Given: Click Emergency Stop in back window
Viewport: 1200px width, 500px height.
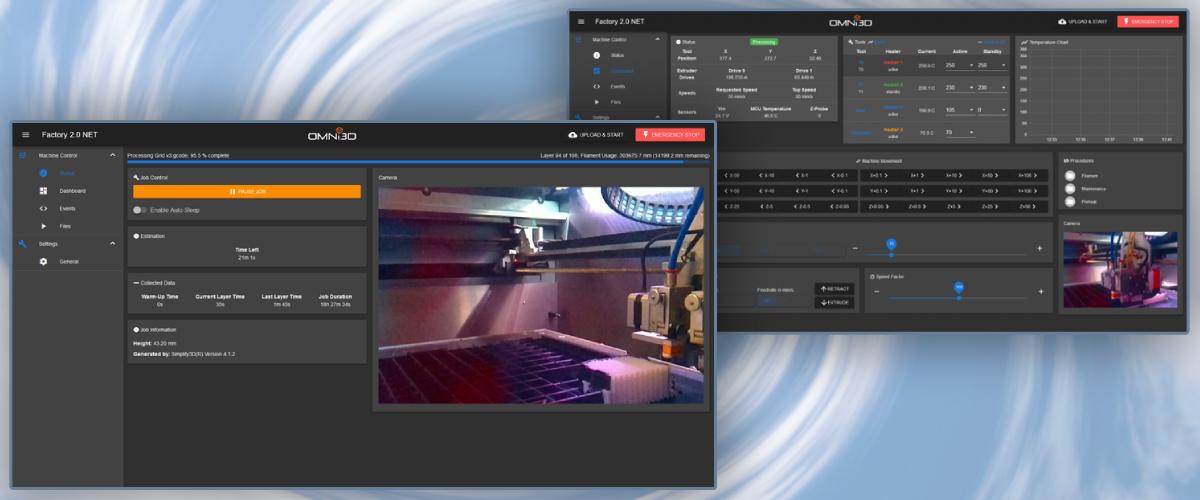Looking at the screenshot, I should (x=1148, y=21).
